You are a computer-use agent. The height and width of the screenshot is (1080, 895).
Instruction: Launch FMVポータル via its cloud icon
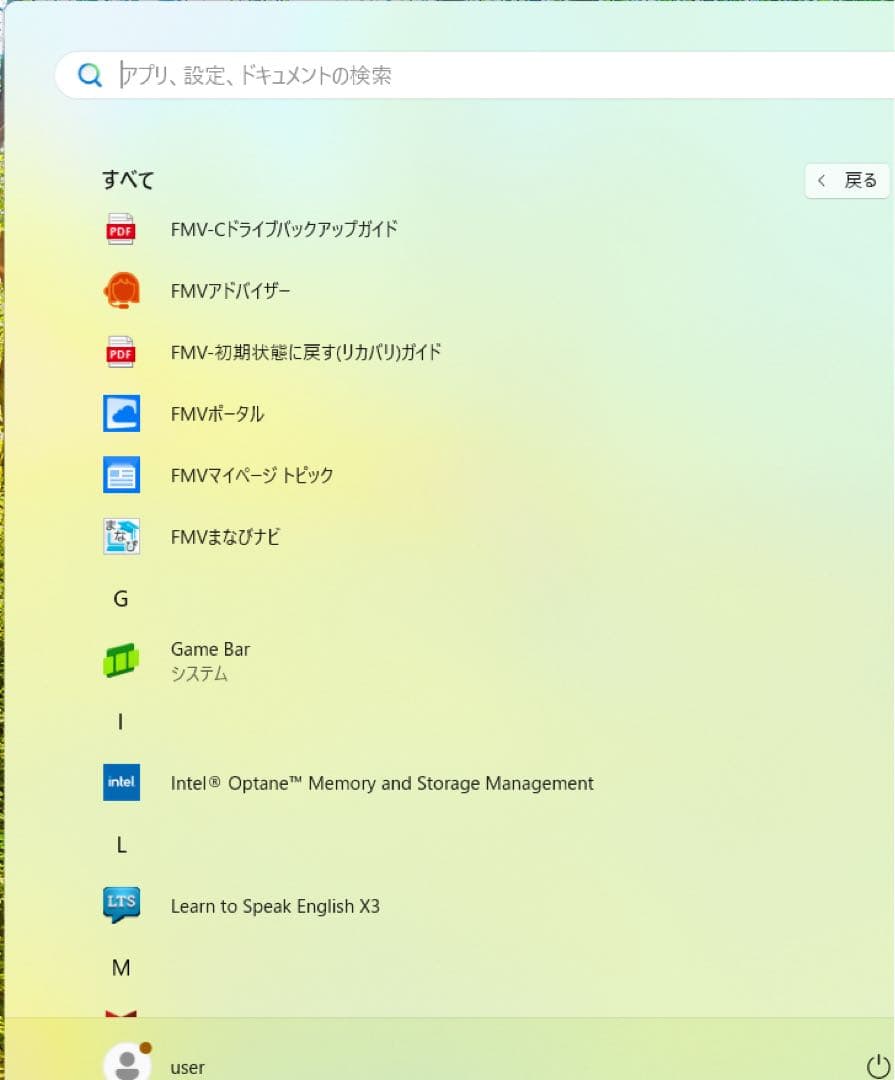coord(121,413)
